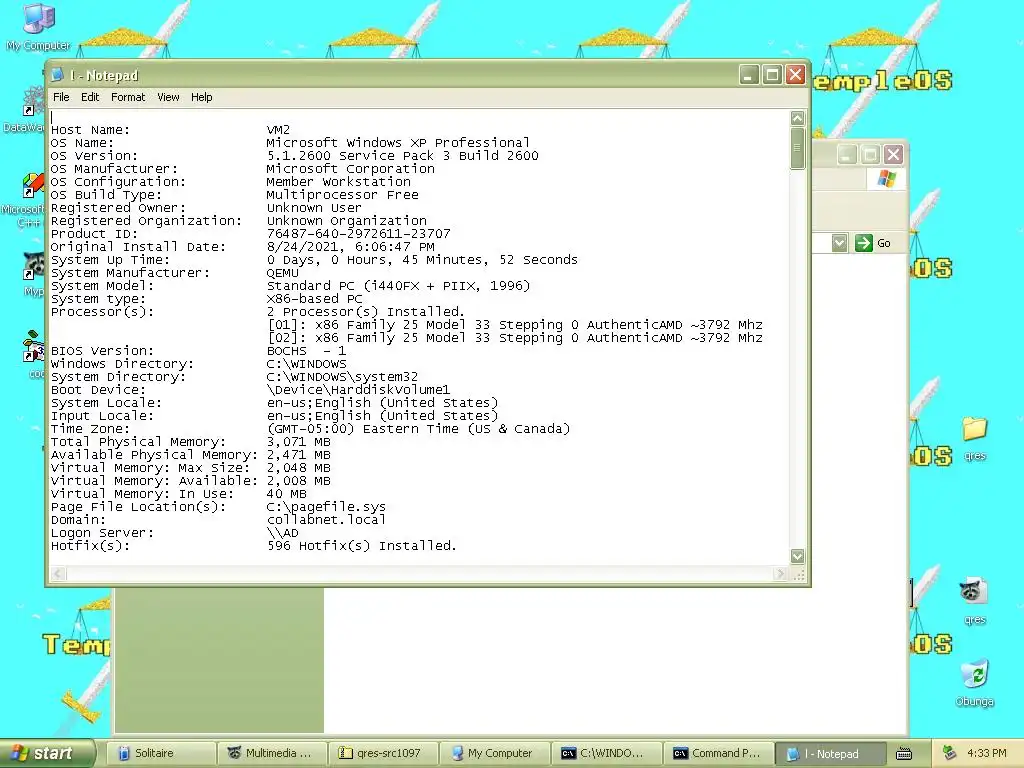
Task: Click the host name value VM2
Action: (278, 130)
